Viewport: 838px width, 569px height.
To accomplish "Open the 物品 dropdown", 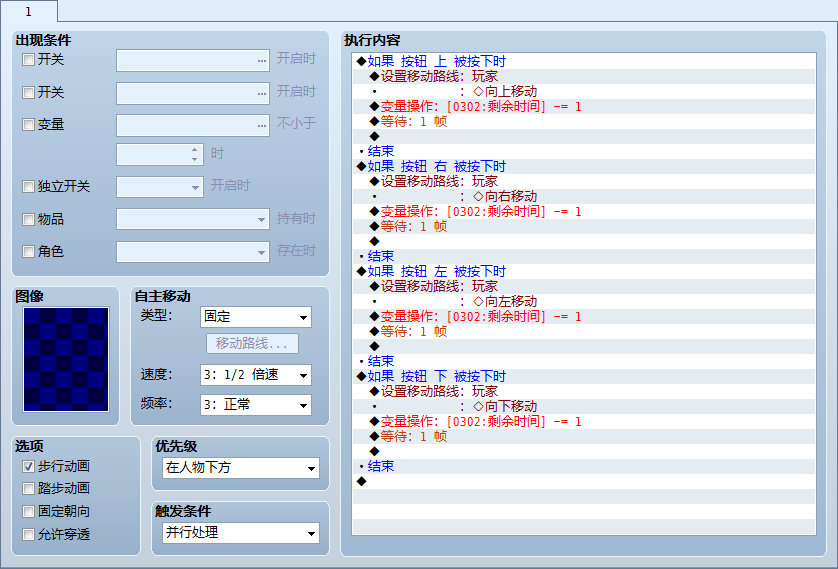I will [x=192, y=219].
